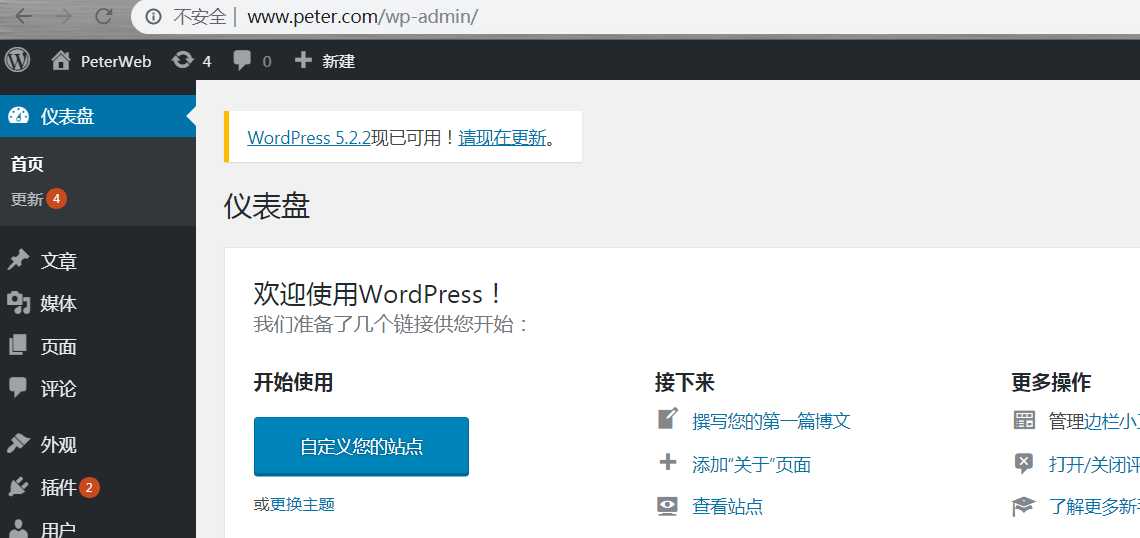Click the 自定义您的站点 button
Viewport: 1140px width, 538px height.
(361, 446)
